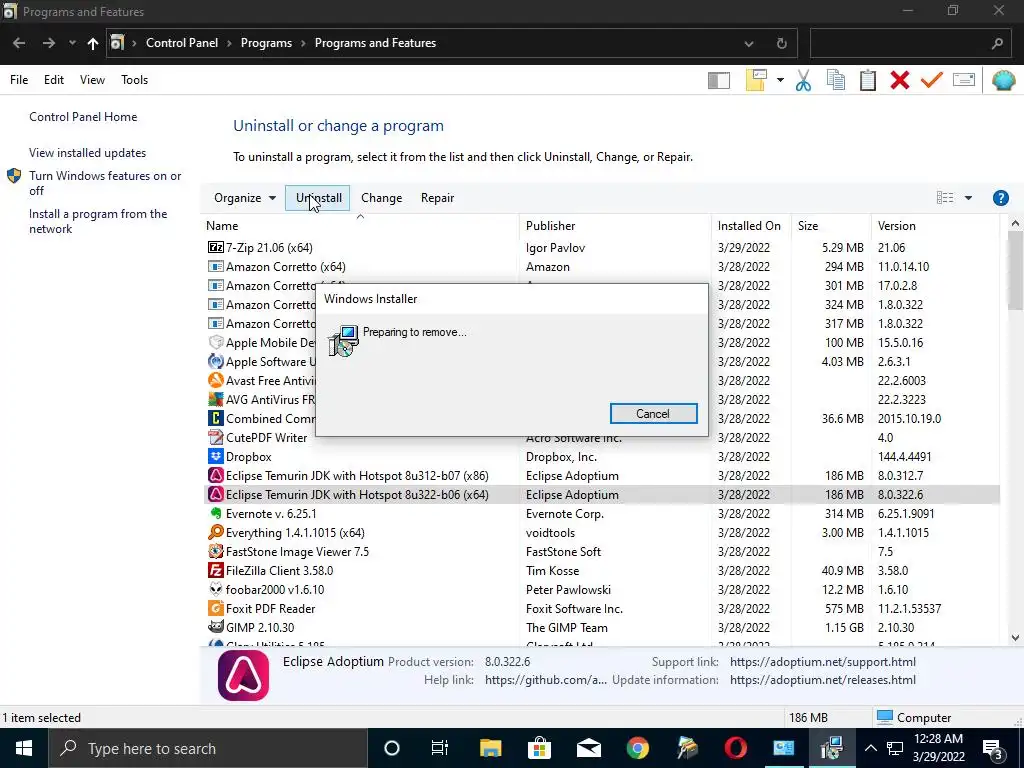The width and height of the screenshot is (1024, 768).
Task: Click the Cut scissors toolbar icon
Action: pos(803,80)
